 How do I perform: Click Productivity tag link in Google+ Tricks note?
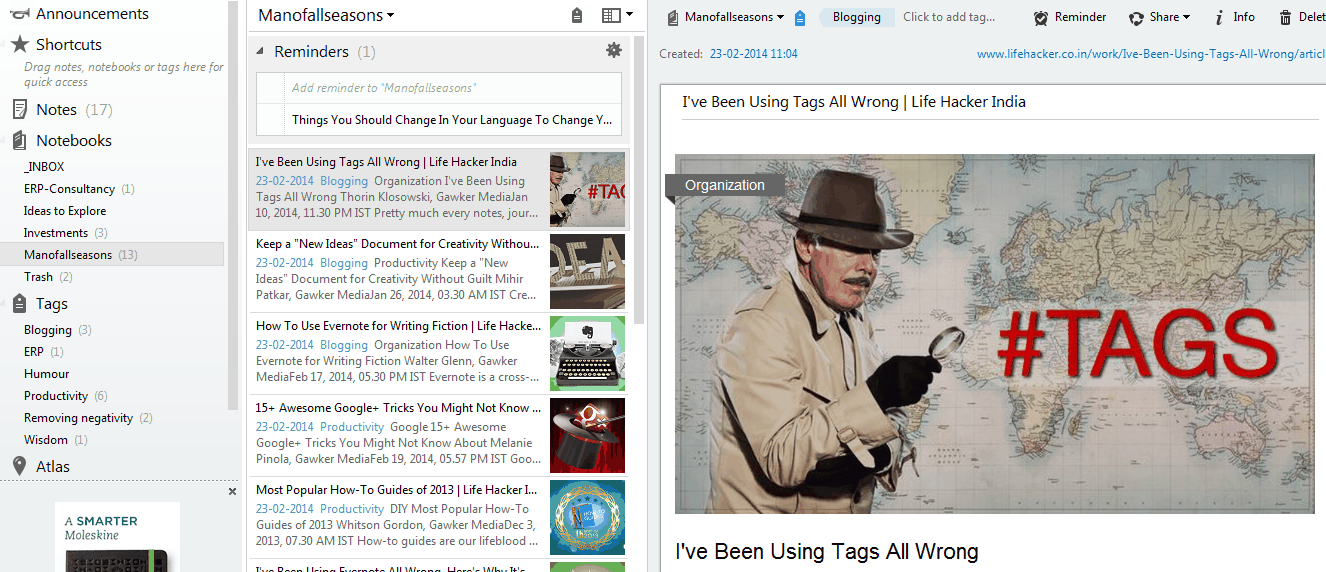coord(352,427)
